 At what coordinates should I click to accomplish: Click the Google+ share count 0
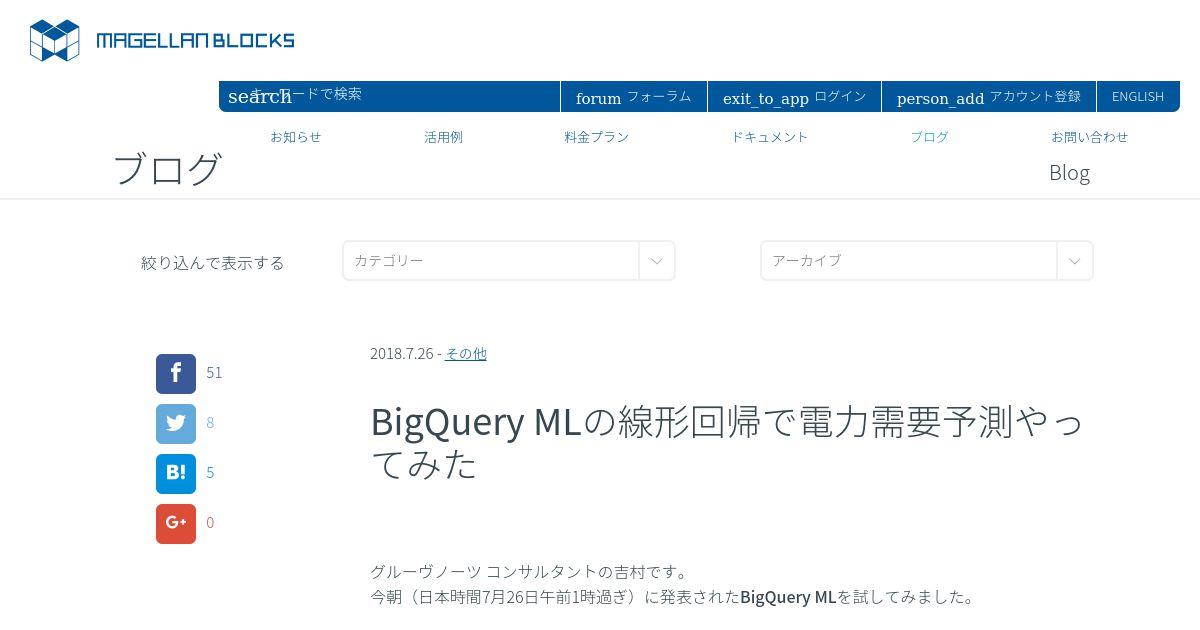pyautogui.click(x=210, y=523)
